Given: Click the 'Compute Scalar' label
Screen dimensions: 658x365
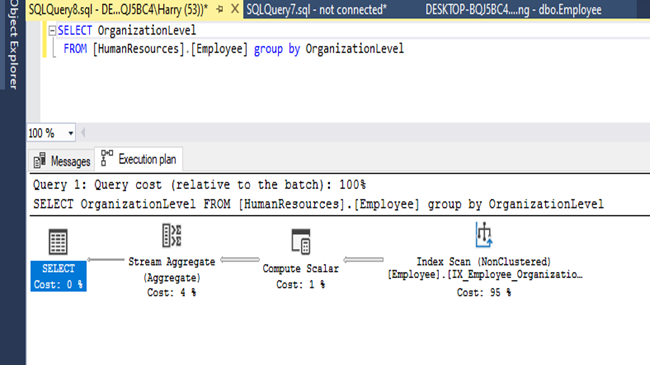Looking at the screenshot, I should pos(300,269).
